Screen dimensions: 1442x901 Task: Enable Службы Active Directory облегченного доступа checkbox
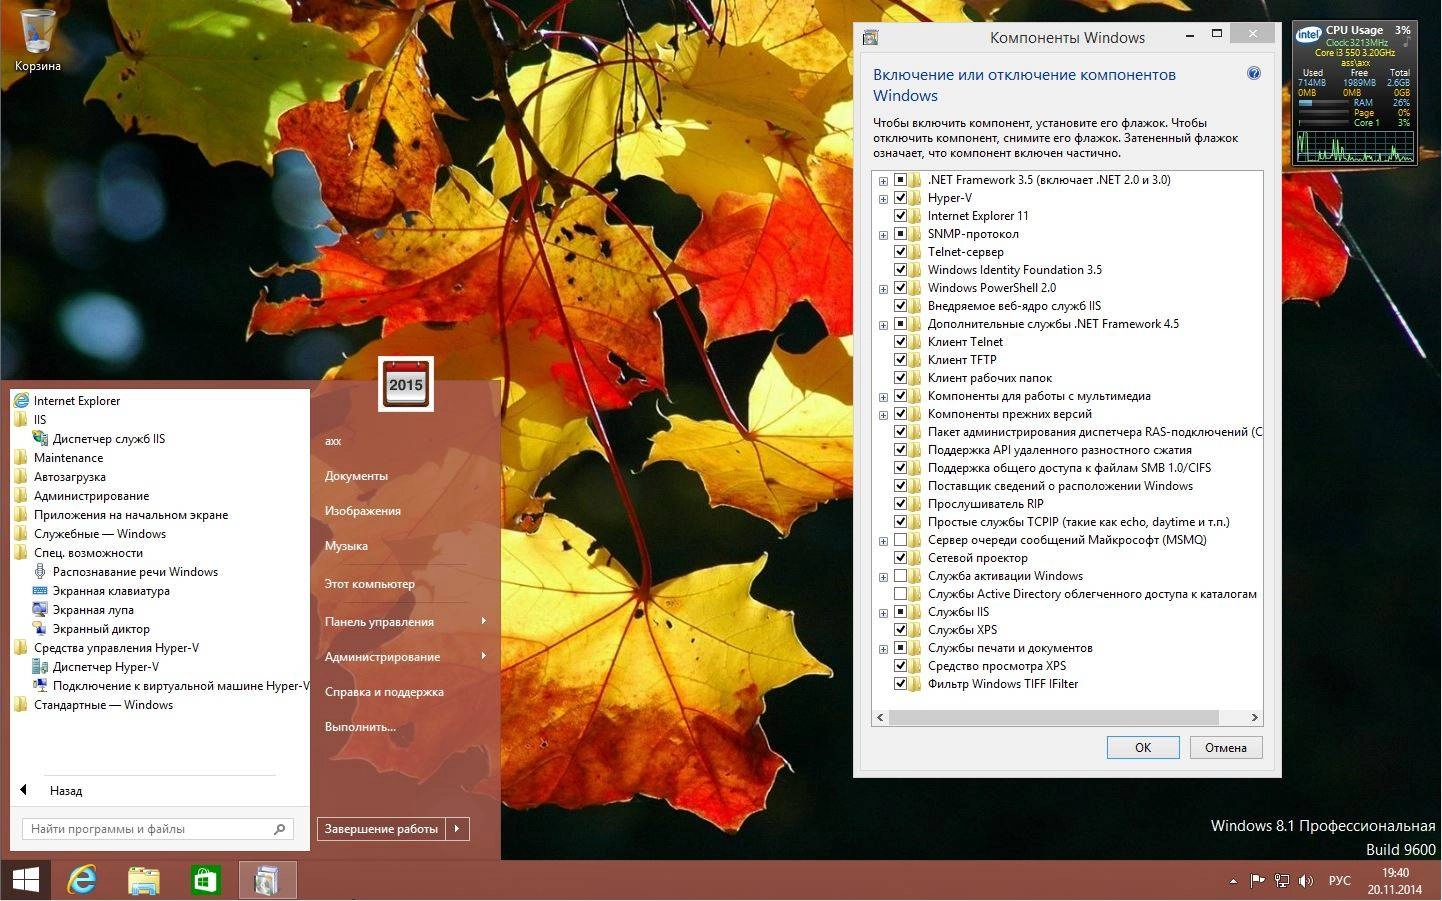(900, 594)
